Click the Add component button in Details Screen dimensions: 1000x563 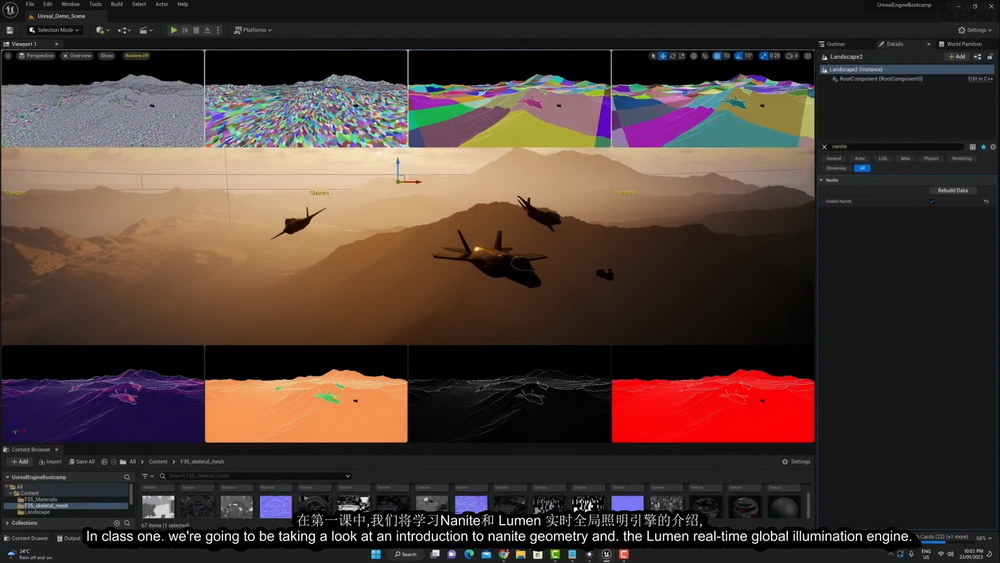point(957,57)
